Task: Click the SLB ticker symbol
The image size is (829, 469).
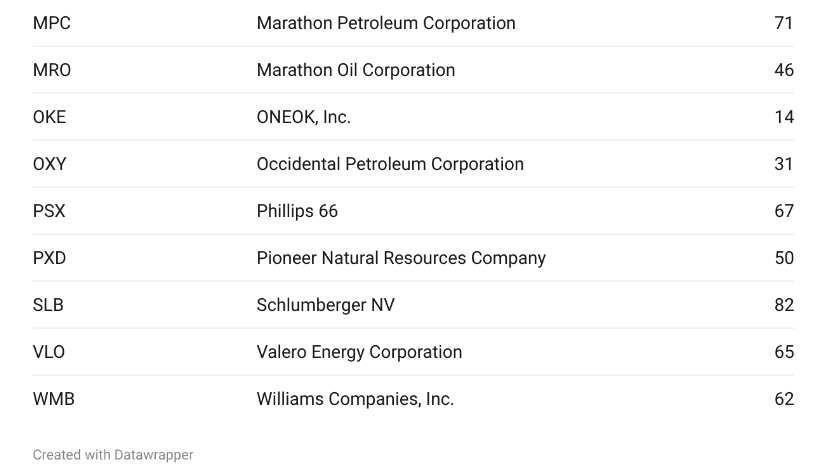Action: [48, 306]
